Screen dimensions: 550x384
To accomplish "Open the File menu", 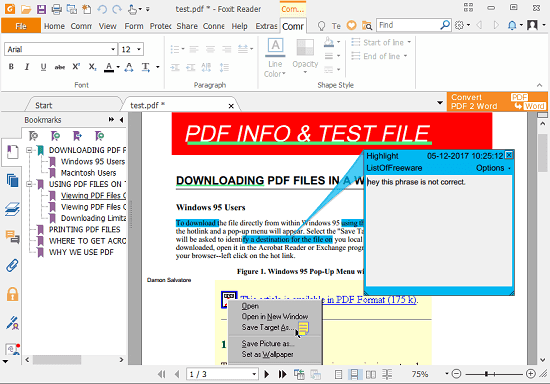I will pyautogui.click(x=21, y=26).
